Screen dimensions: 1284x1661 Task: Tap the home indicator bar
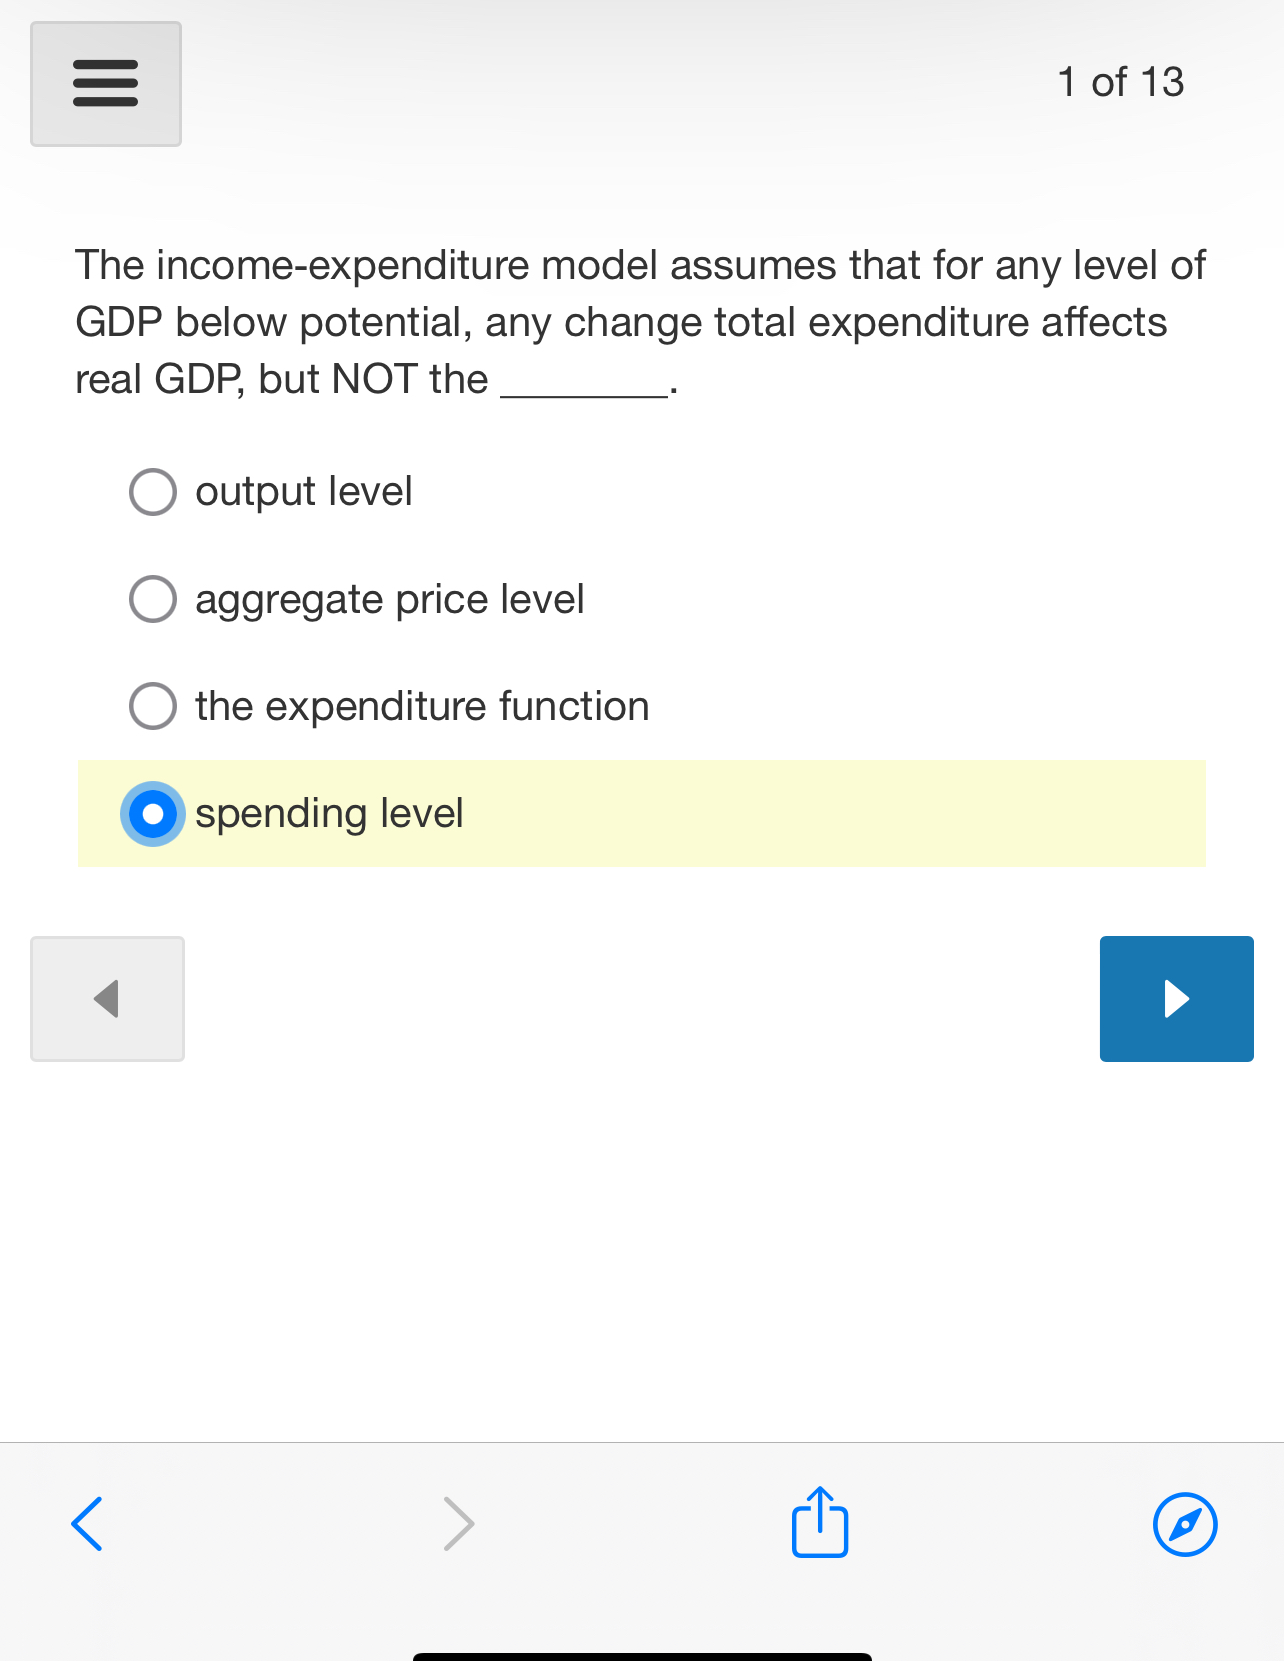(641, 1650)
